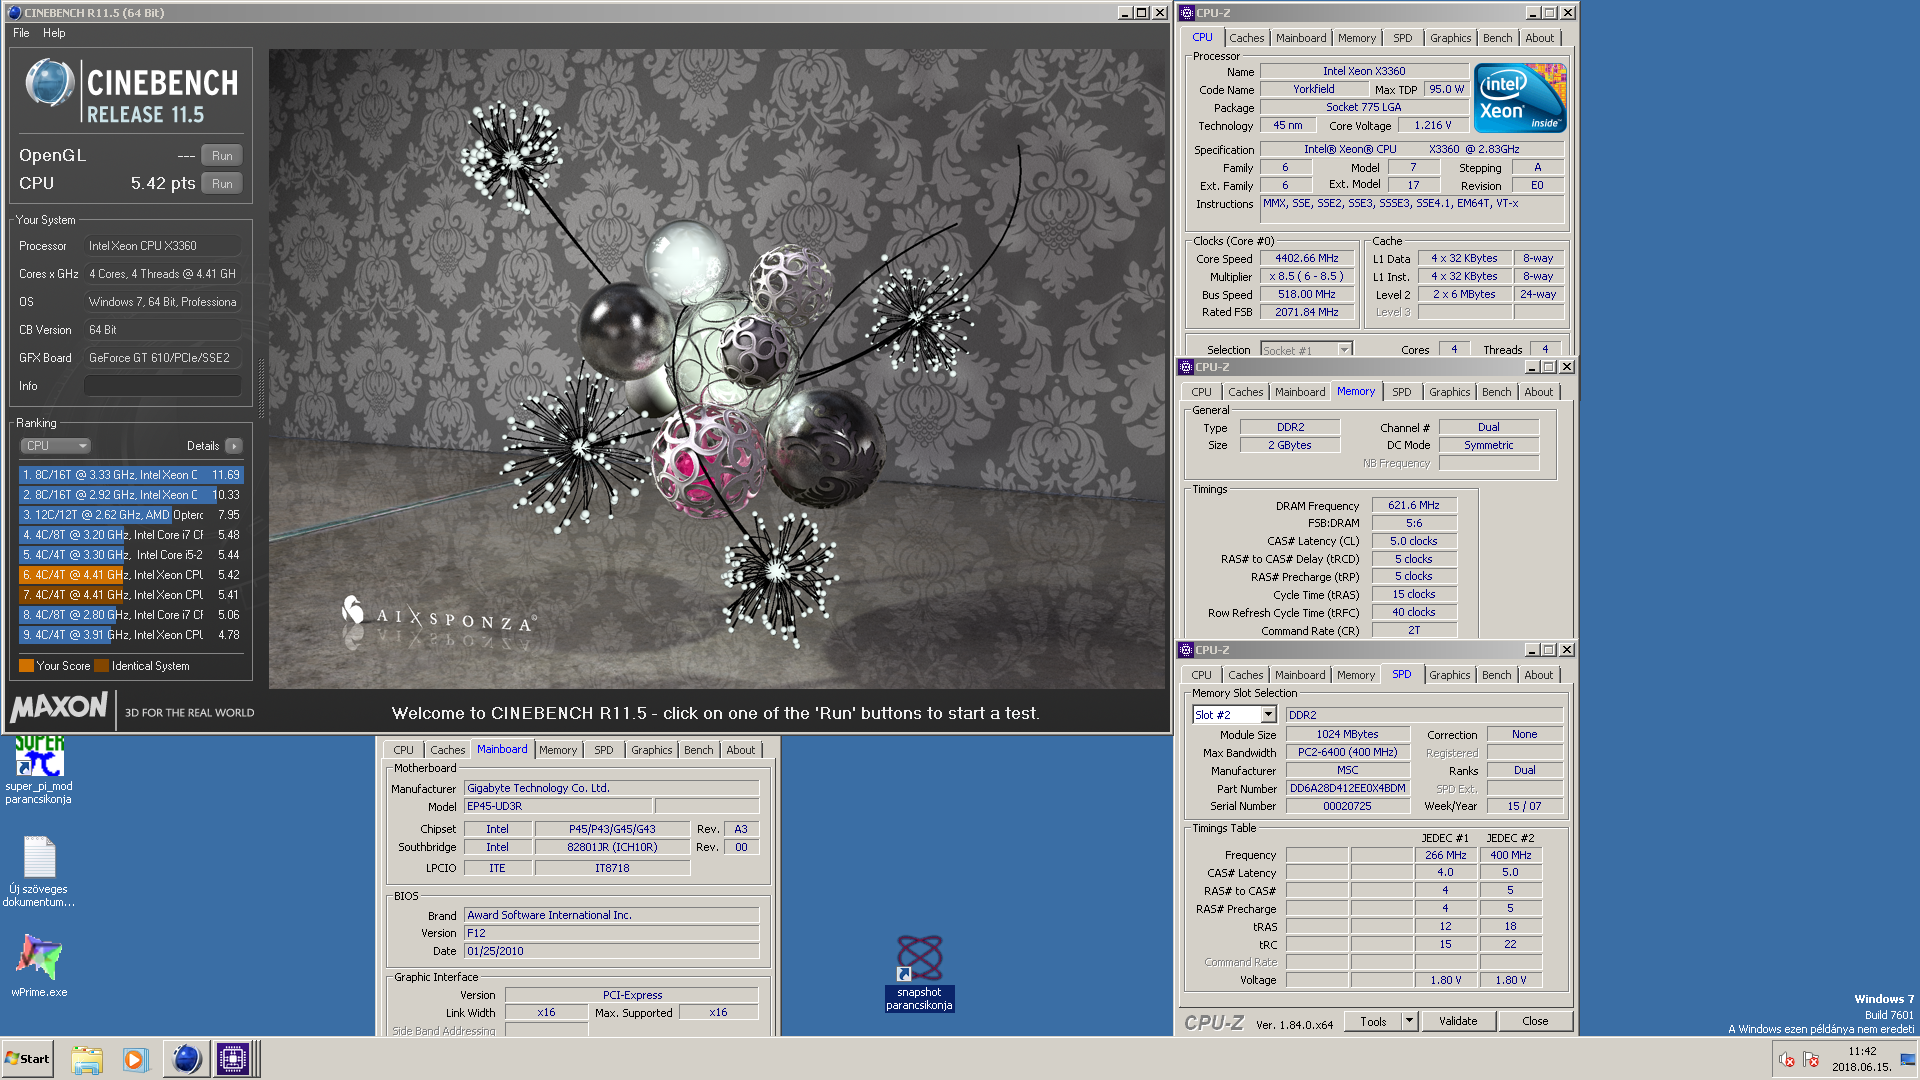The width and height of the screenshot is (1920, 1080).
Task: Click the Max Bandwidth PC2-6400 (400 MHz) value
Action: click(x=1347, y=752)
